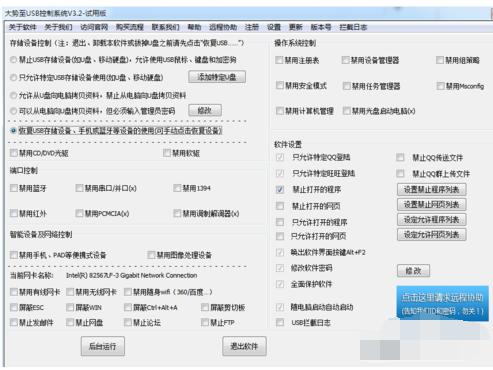Click the 后台运行 button
The image size is (493, 370).
tap(103, 346)
